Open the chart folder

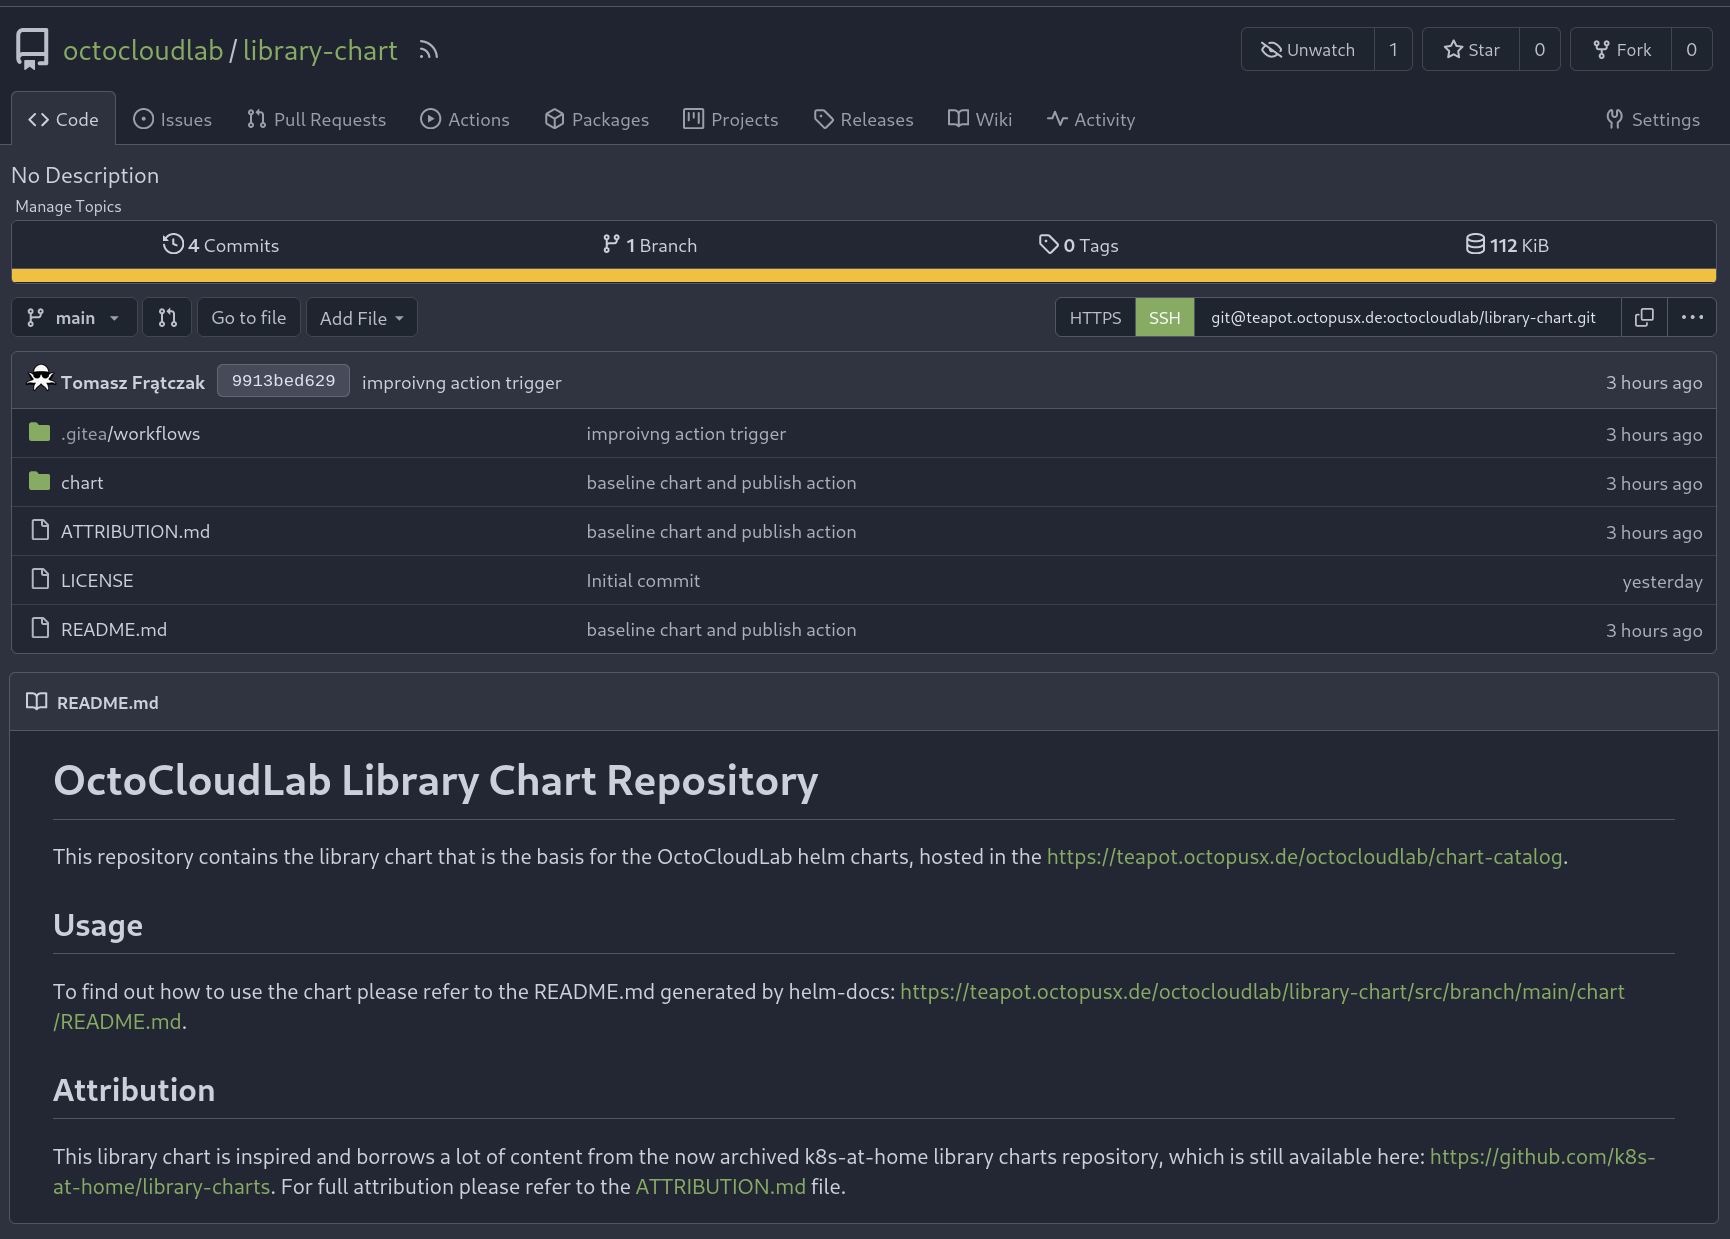(82, 482)
